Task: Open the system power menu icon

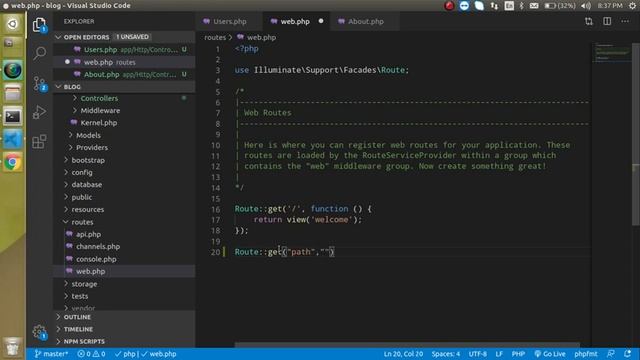Action: [x=632, y=6]
